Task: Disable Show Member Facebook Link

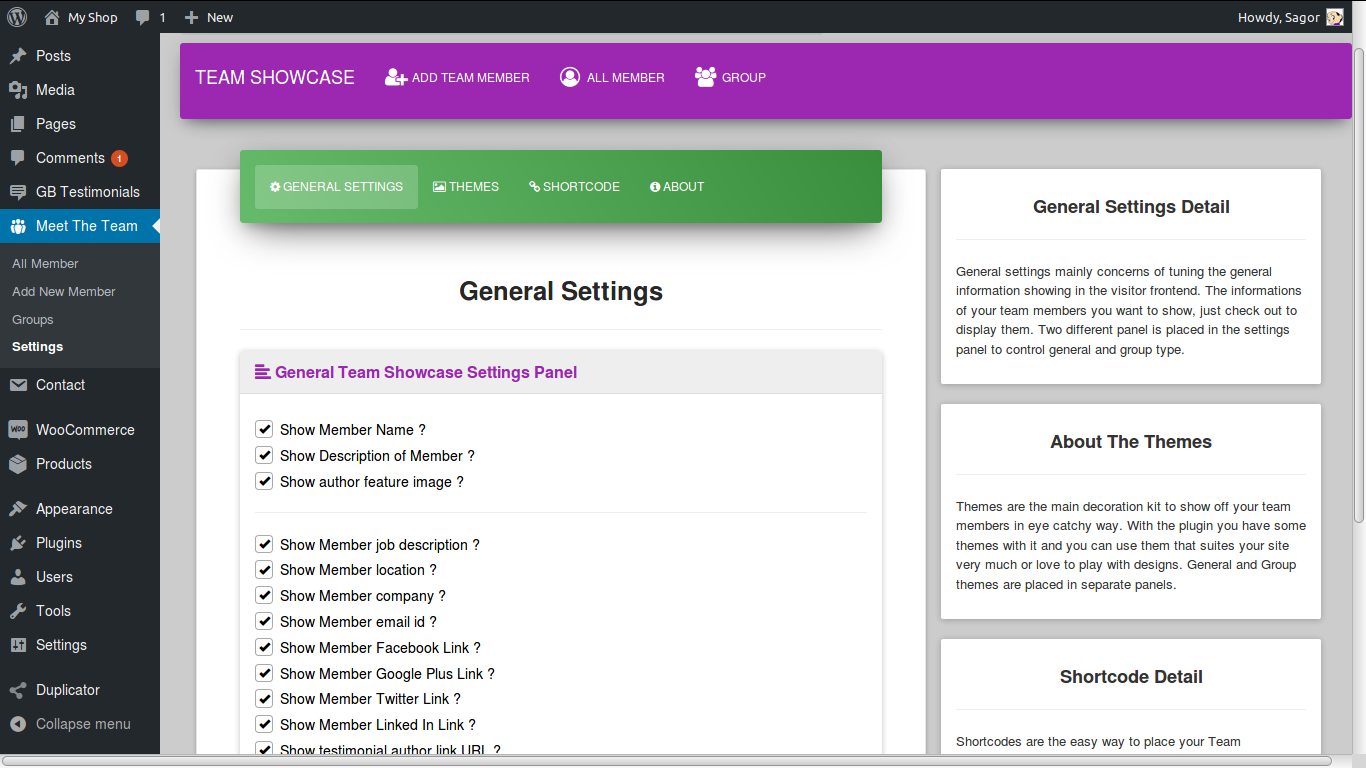Action: click(264, 647)
